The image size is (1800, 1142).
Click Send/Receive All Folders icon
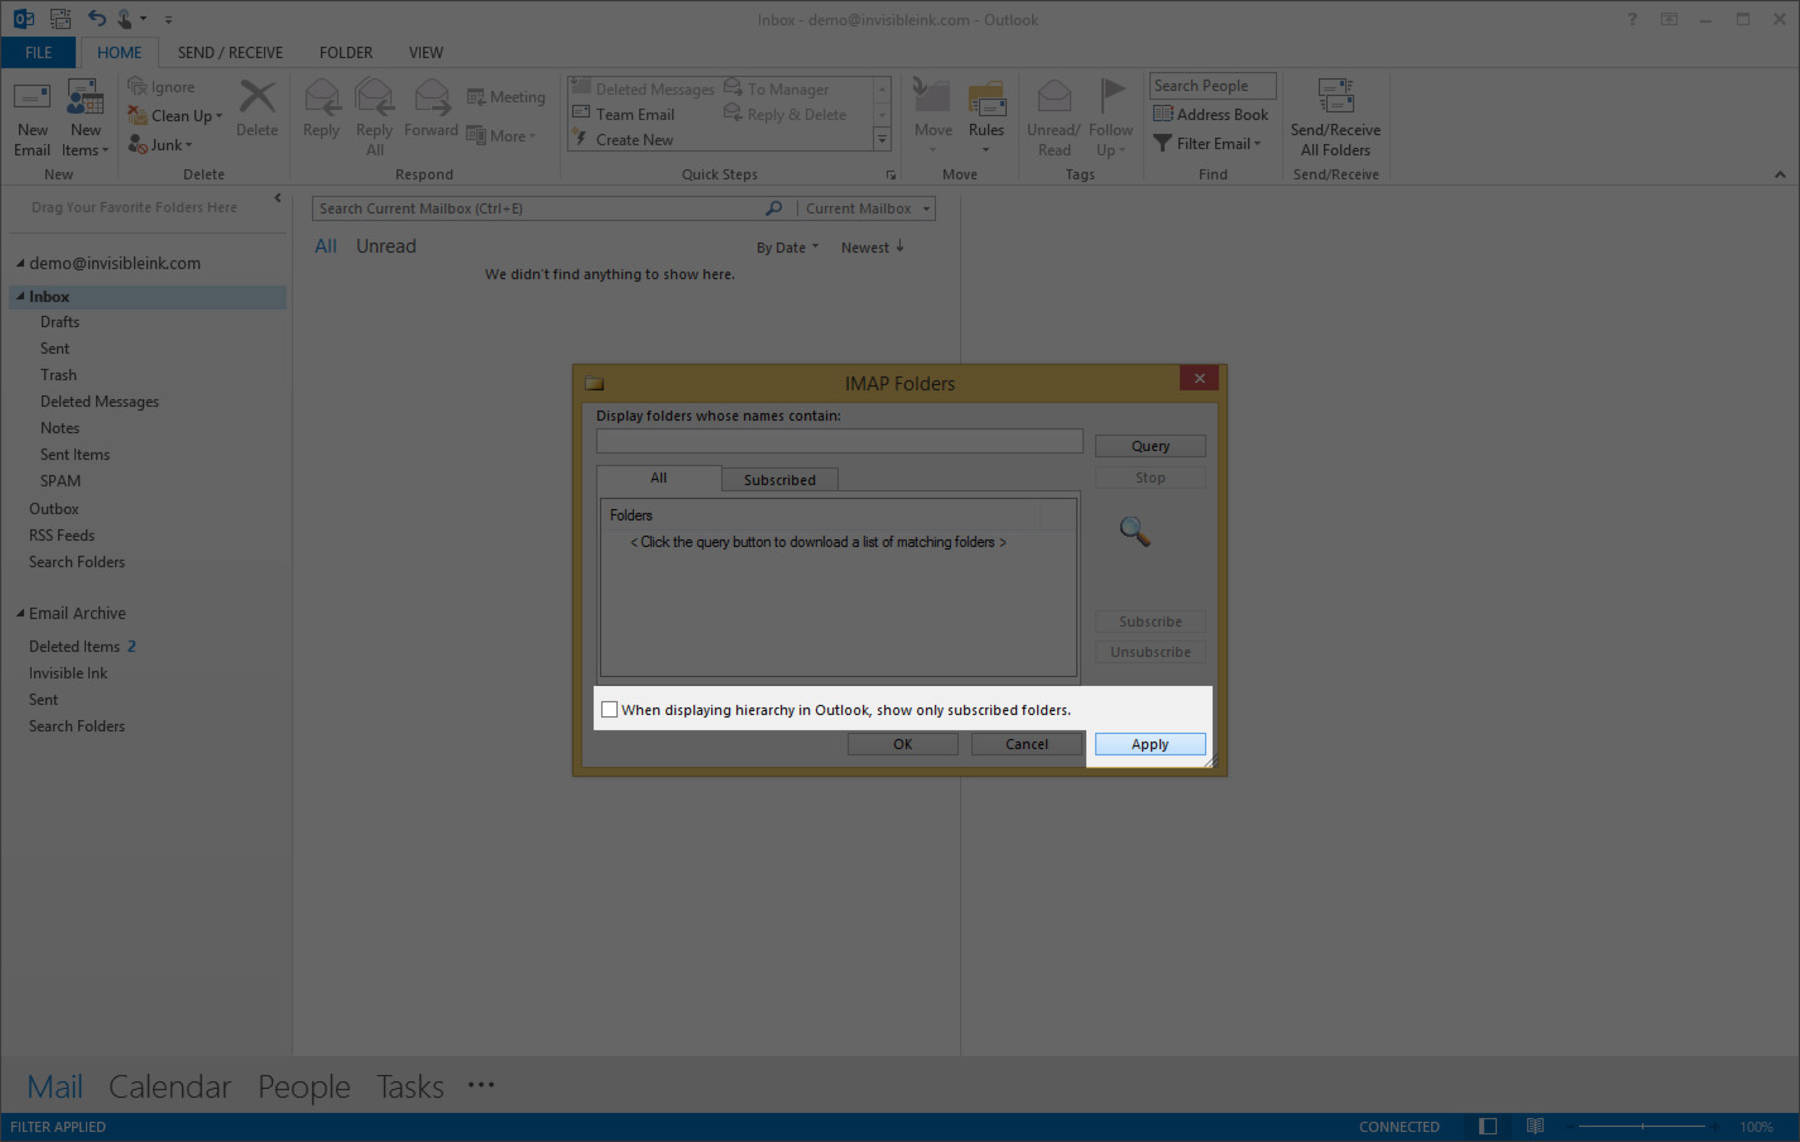pos(1335,100)
